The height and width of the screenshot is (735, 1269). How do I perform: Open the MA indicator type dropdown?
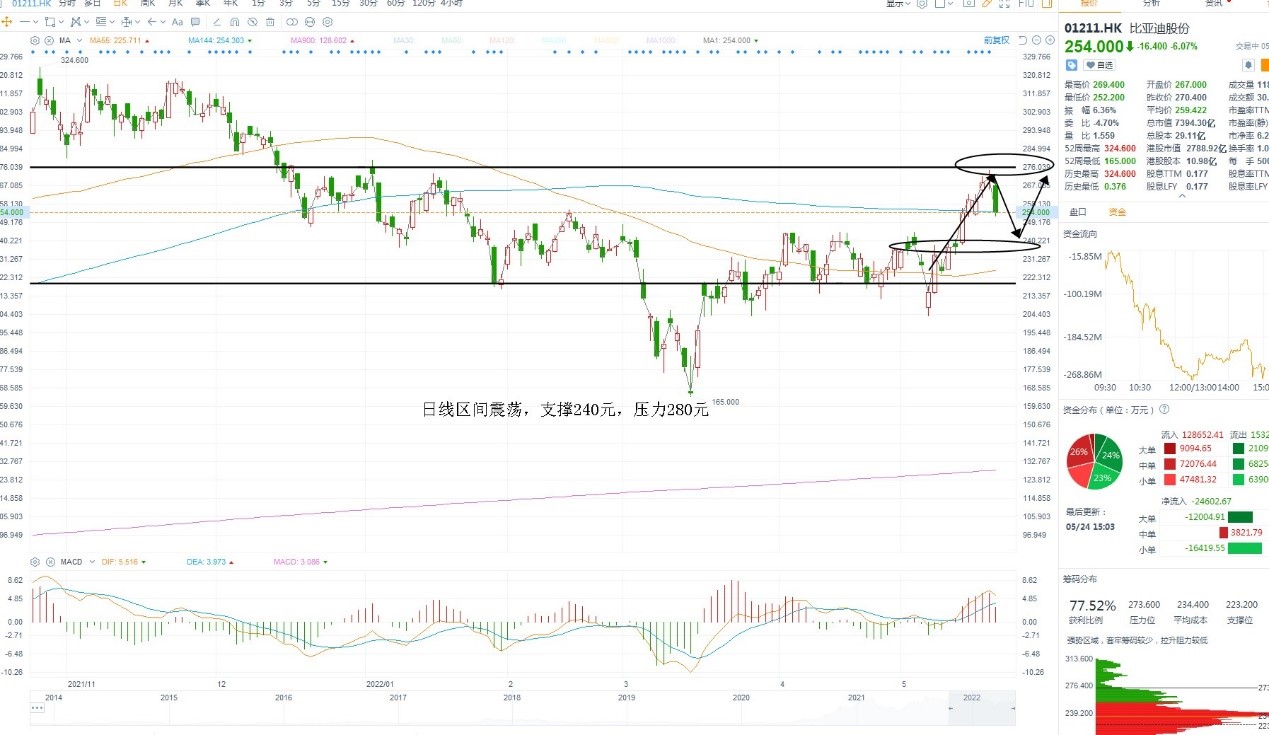(x=79, y=41)
